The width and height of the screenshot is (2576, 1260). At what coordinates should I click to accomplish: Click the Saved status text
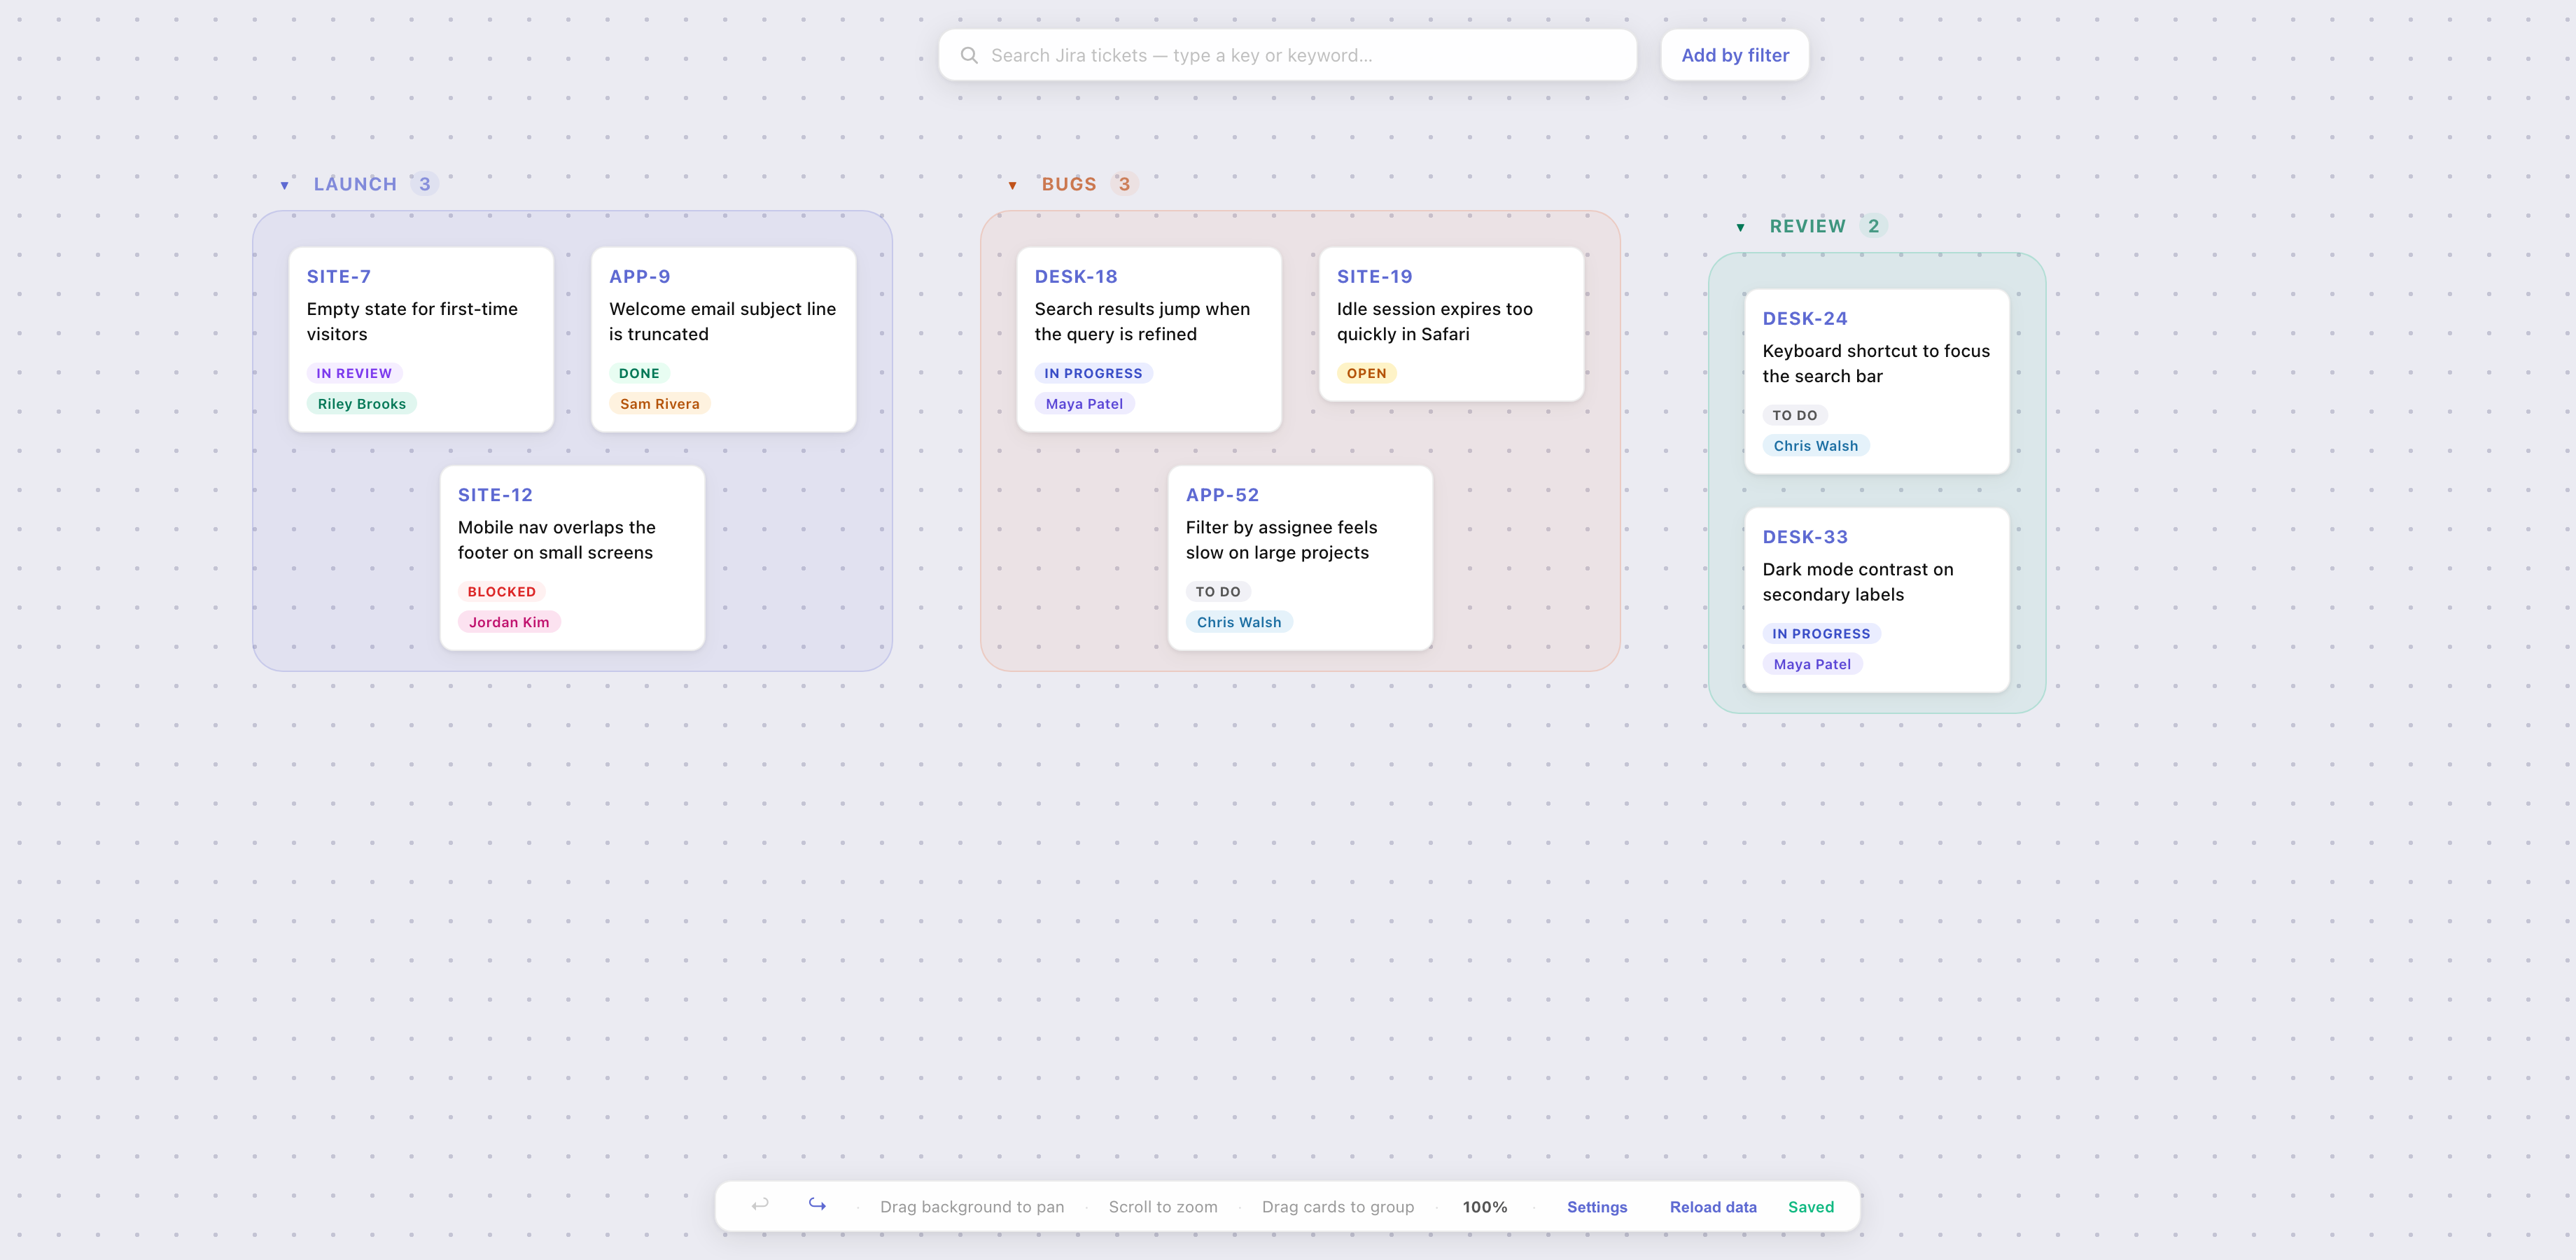[x=1811, y=1207]
